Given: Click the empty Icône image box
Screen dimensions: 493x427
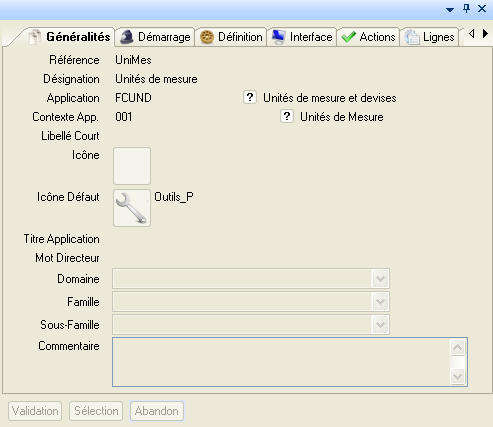Looking at the screenshot, I should (132, 166).
